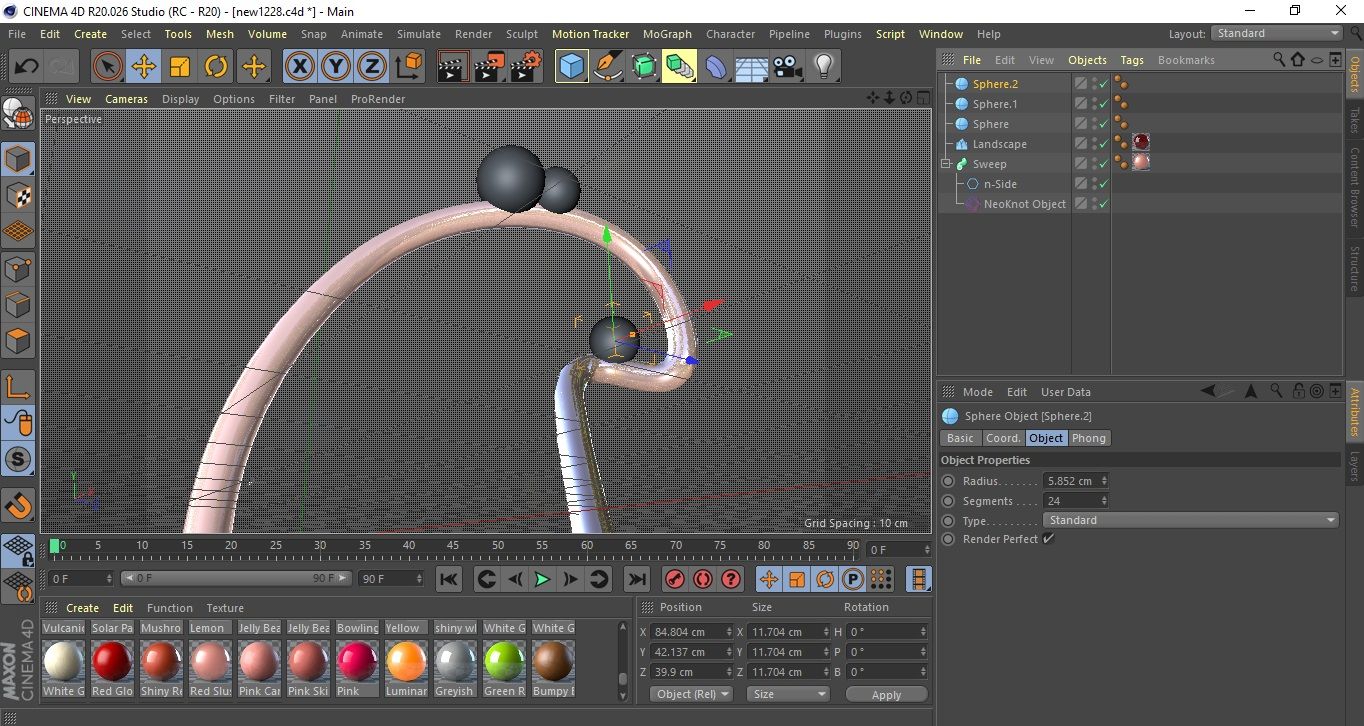This screenshot has height=726, width=1364.
Task: Select the Red Glossy material swatch
Action: (x=112, y=662)
